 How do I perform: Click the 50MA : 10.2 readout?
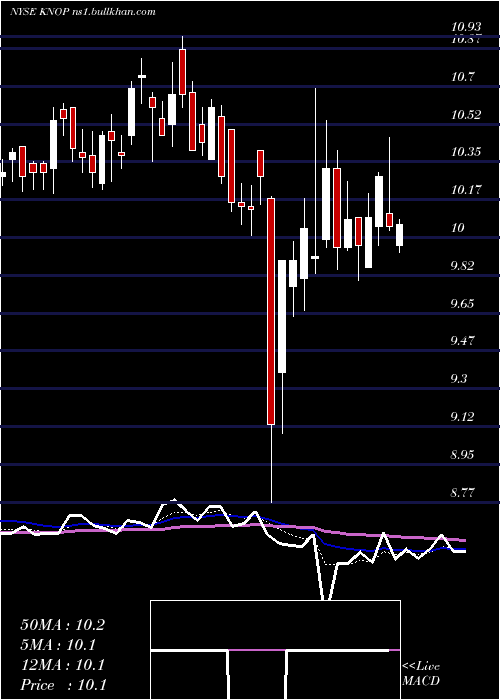[x=62, y=625]
